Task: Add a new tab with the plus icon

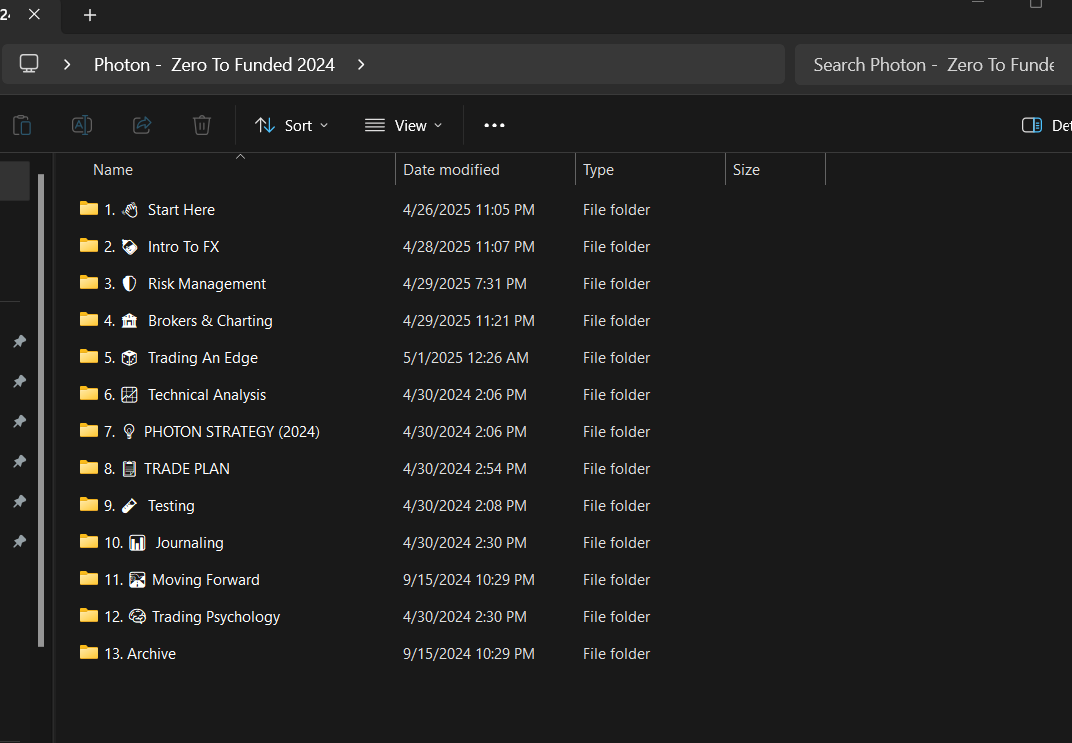Action: tap(90, 15)
